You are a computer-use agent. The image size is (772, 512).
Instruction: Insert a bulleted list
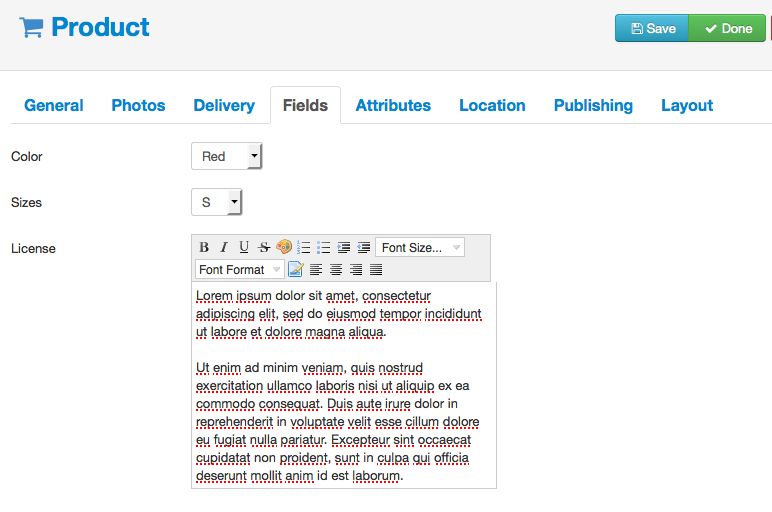(x=323, y=247)
